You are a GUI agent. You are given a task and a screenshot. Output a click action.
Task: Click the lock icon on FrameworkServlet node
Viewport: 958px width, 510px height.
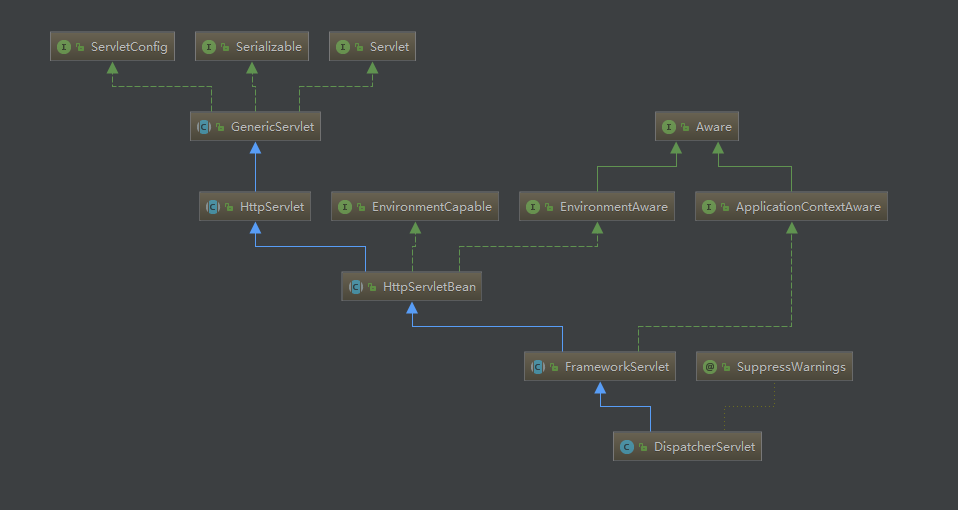tap(553, 367)
